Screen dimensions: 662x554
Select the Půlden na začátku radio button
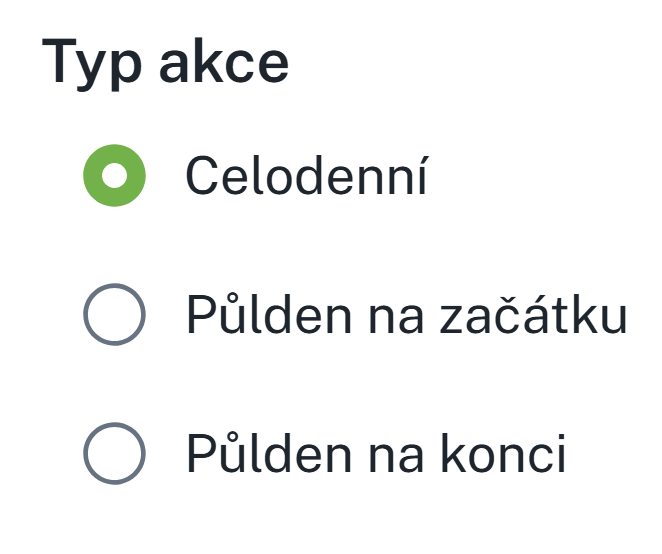115,316
